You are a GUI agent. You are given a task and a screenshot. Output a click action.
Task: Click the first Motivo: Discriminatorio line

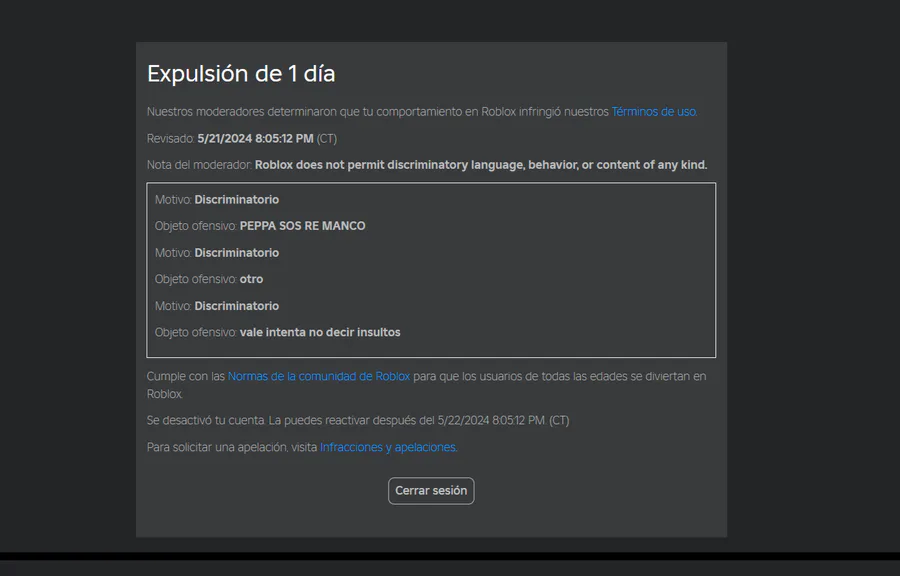pyautogui.click(x=217, y=200)
